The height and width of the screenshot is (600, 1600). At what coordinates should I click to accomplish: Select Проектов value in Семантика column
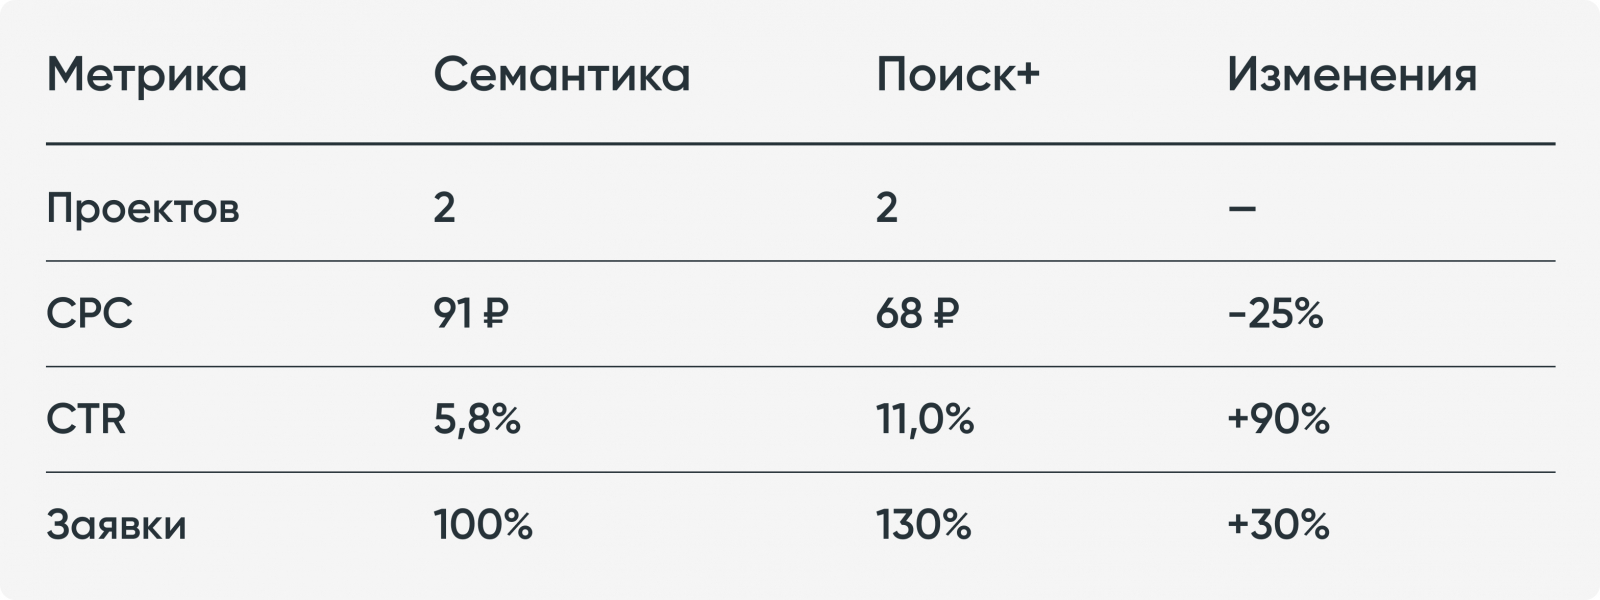444,208
